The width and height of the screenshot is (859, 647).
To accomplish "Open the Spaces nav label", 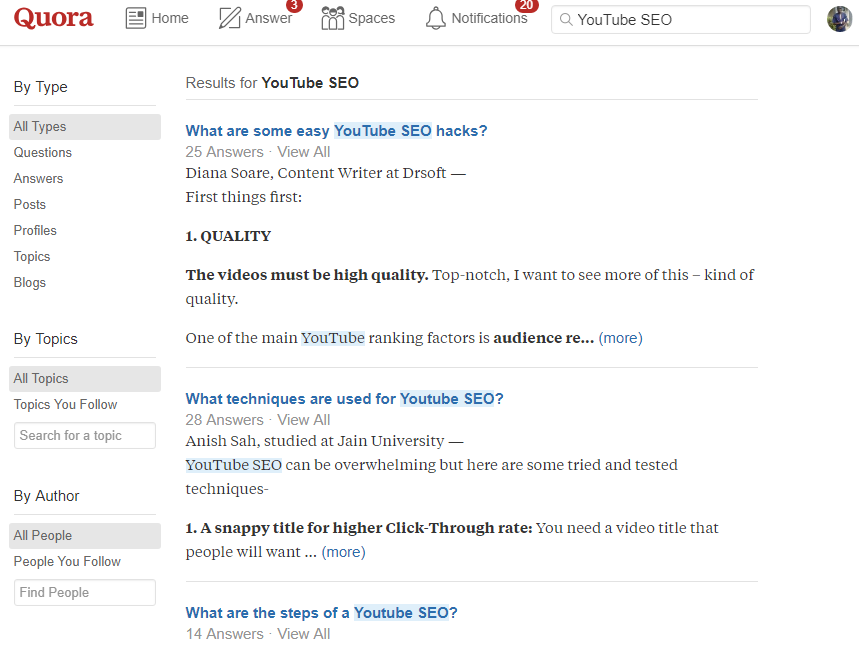I will click(x=371, y=18).
